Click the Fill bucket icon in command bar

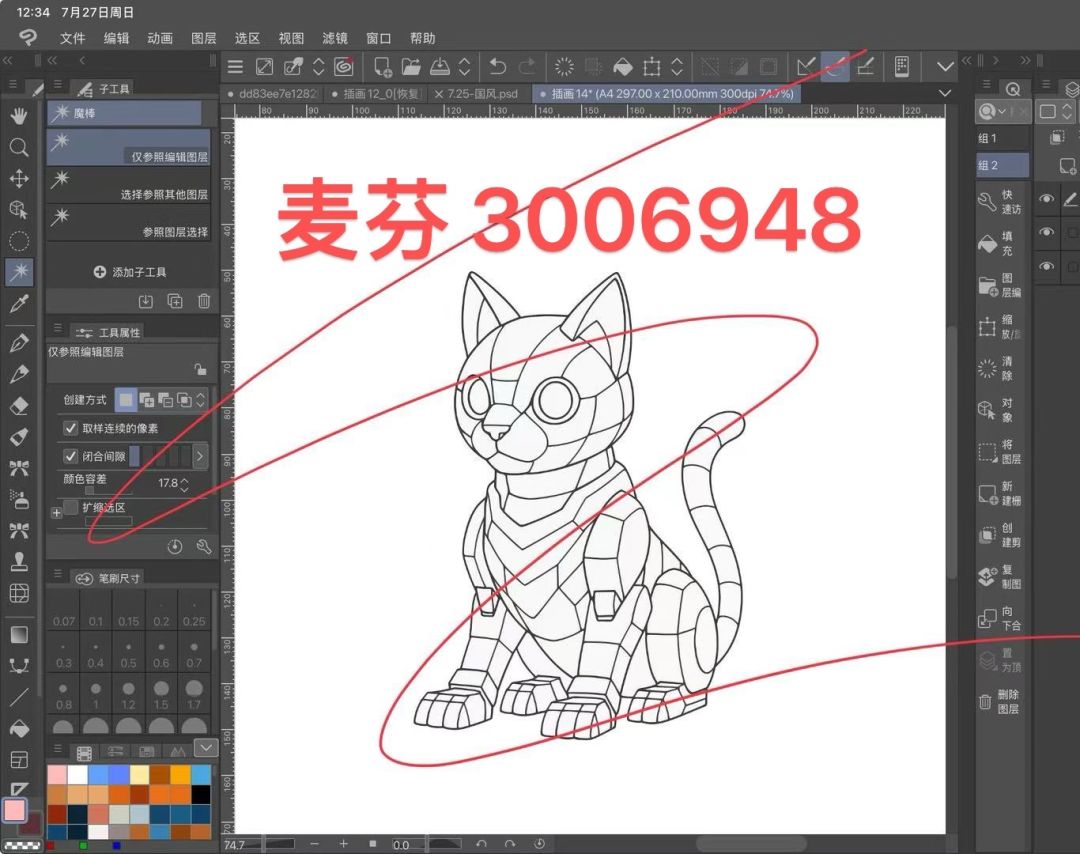[623, 67]
